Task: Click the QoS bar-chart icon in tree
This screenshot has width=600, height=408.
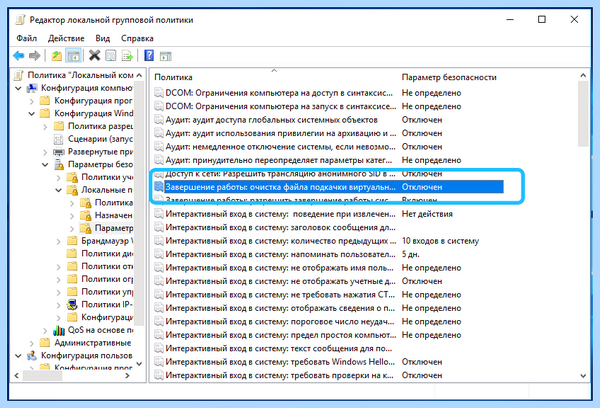Action: [59, 330]
